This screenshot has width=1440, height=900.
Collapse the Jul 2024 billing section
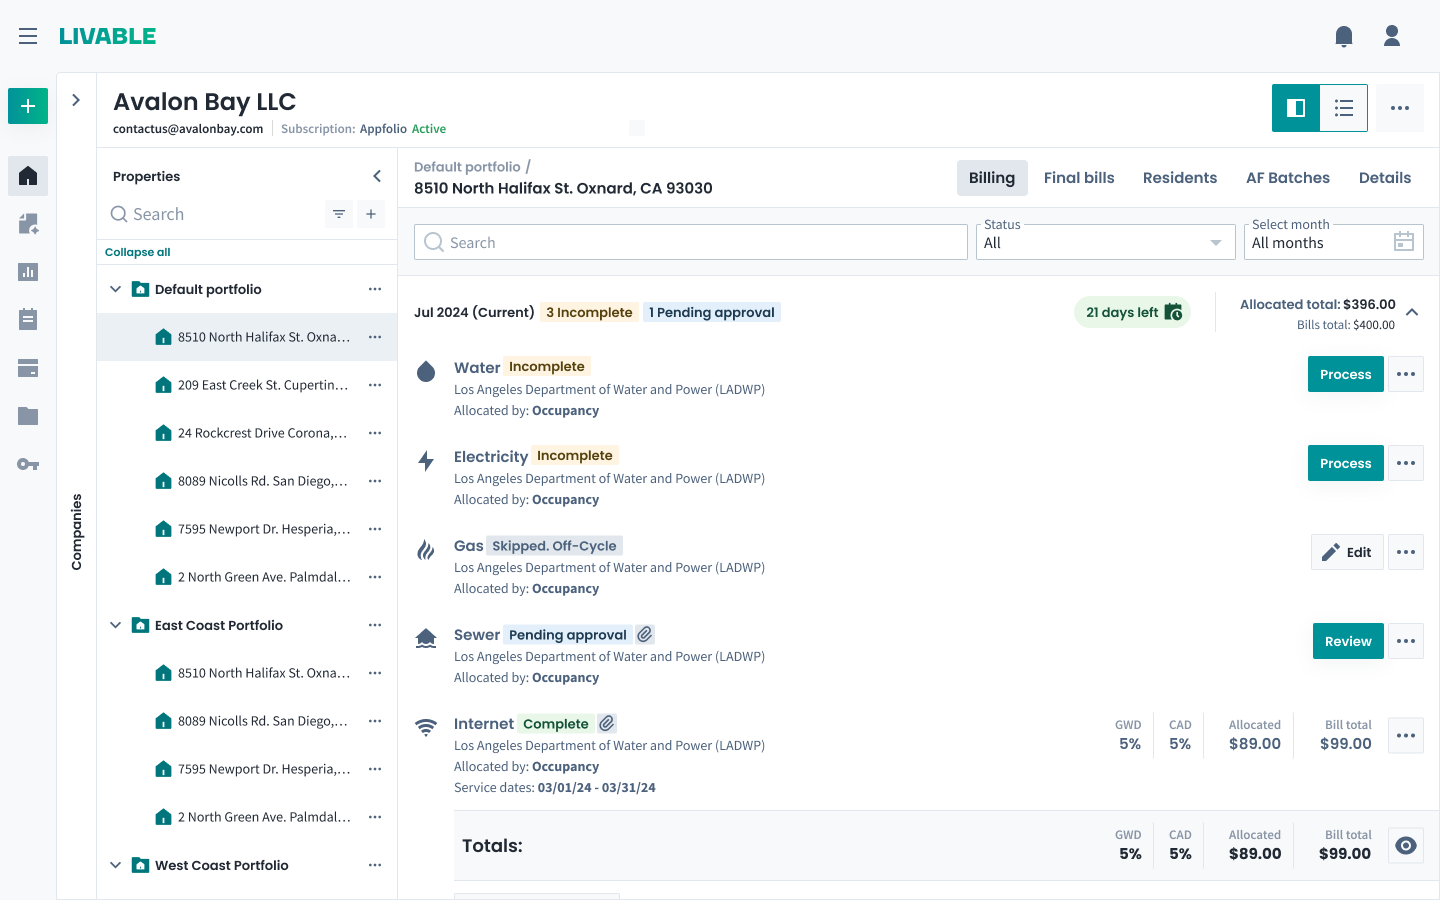pos(1412,312)
